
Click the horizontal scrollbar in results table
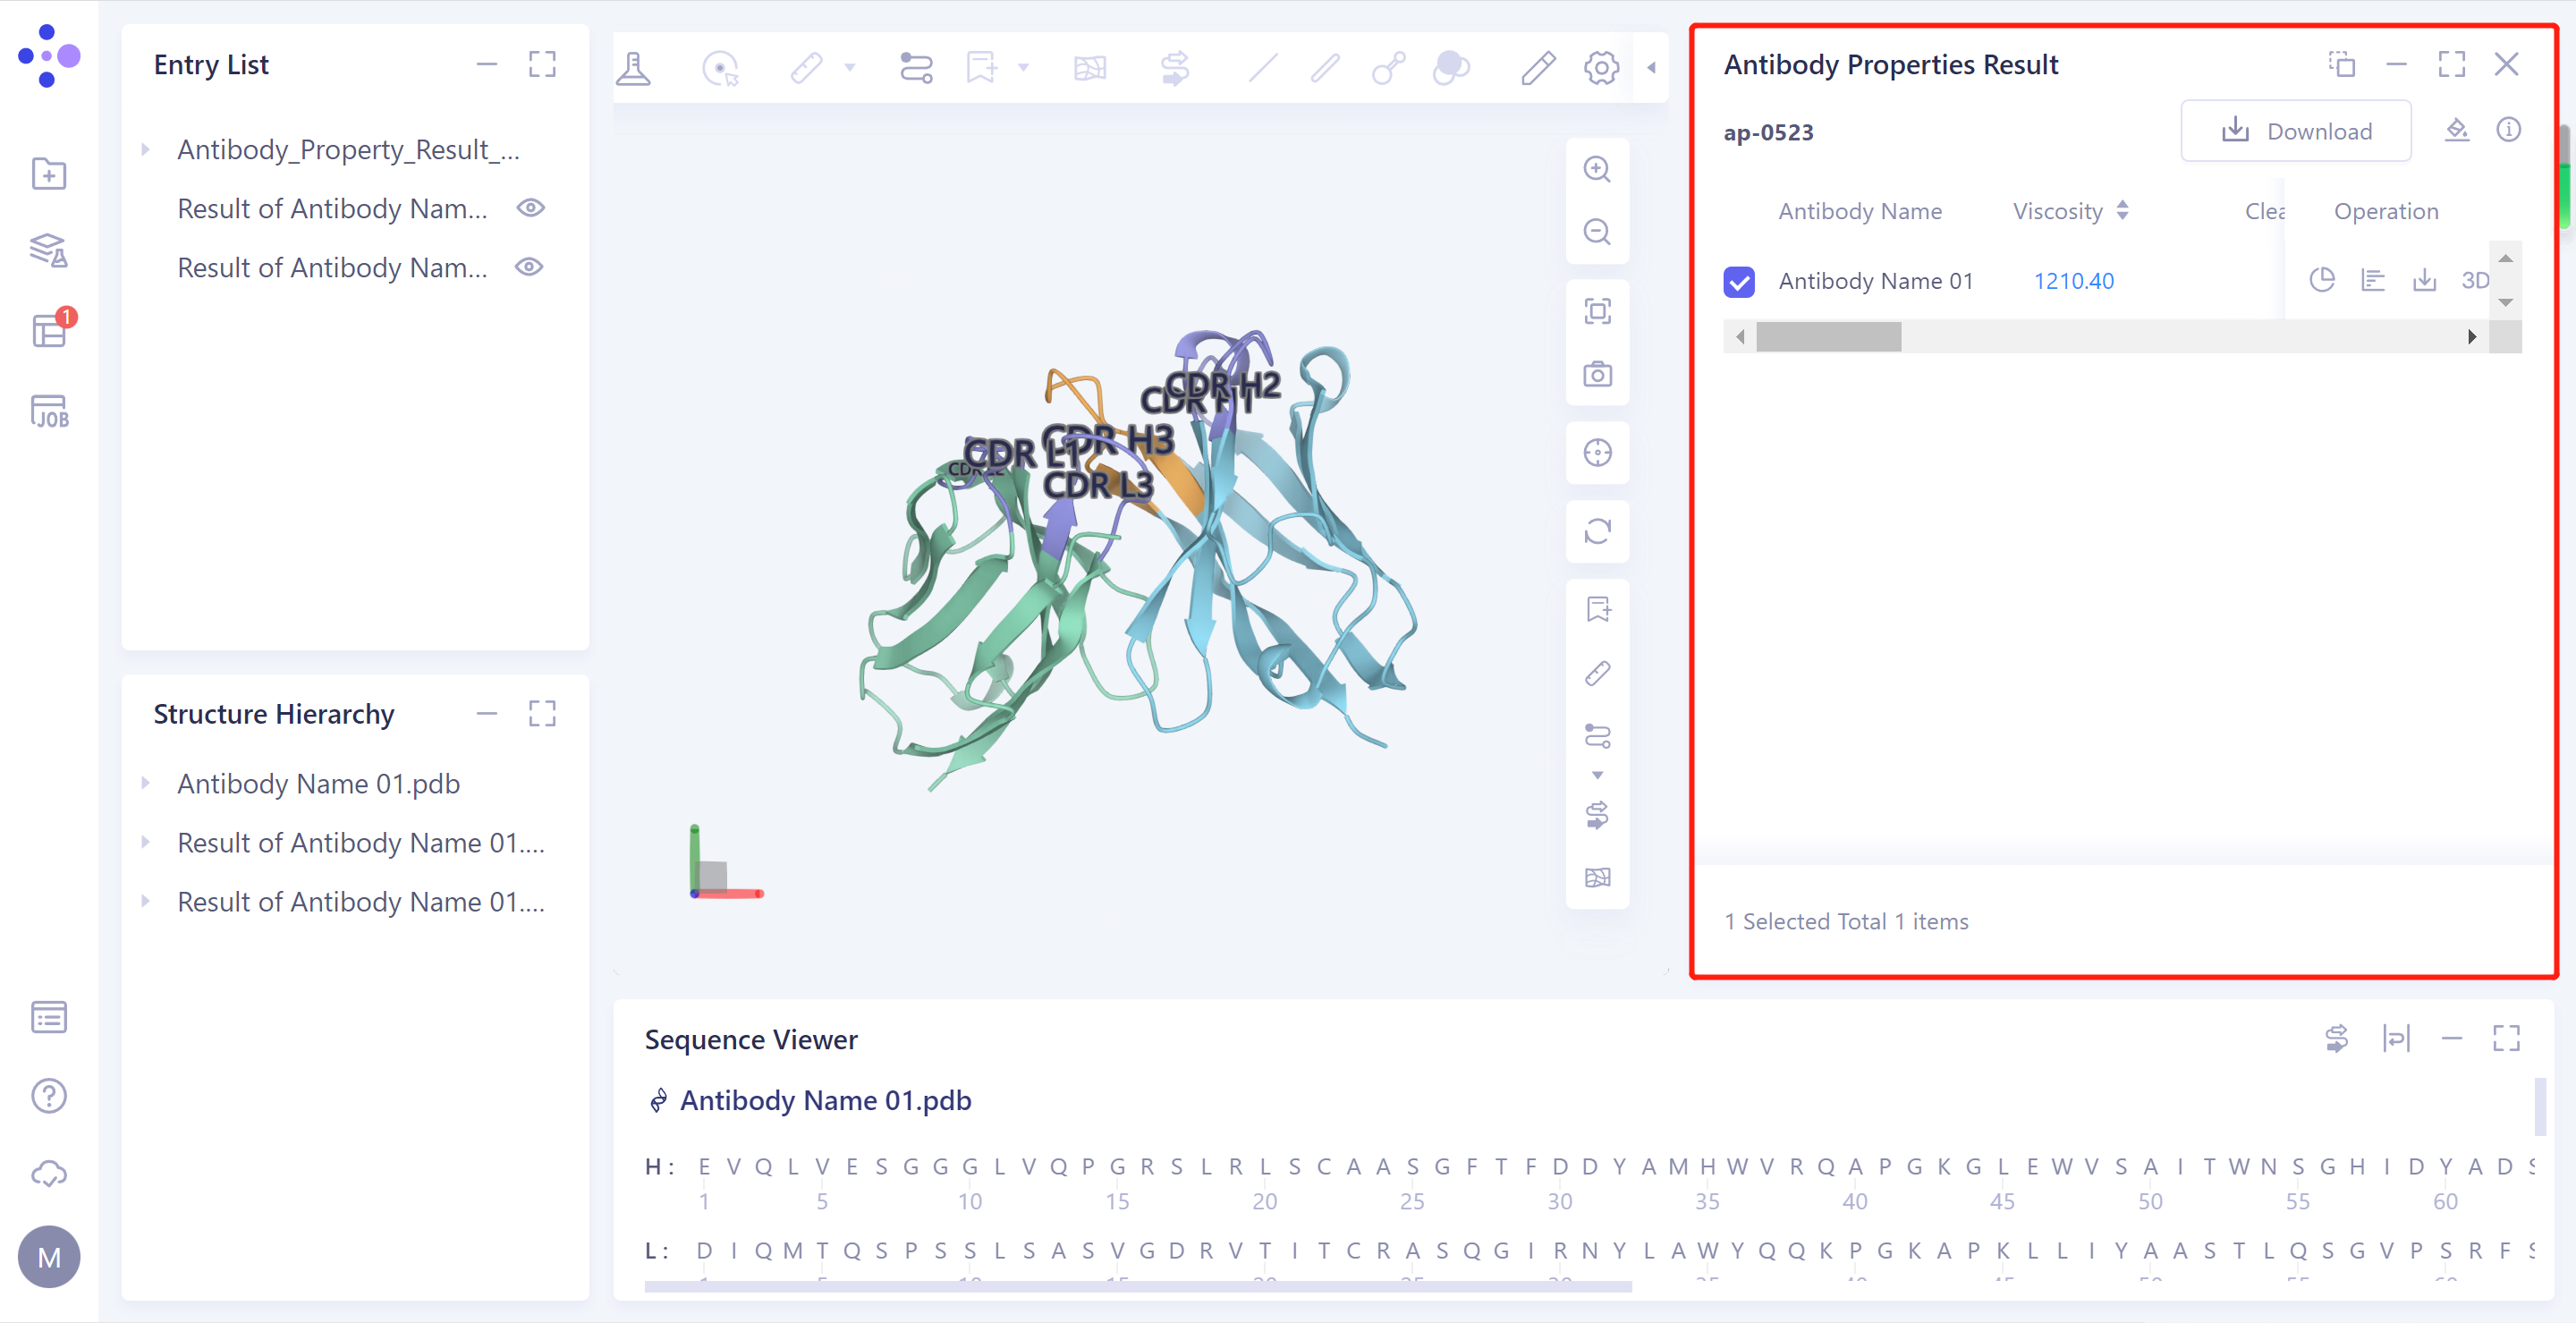[1828, 337]
